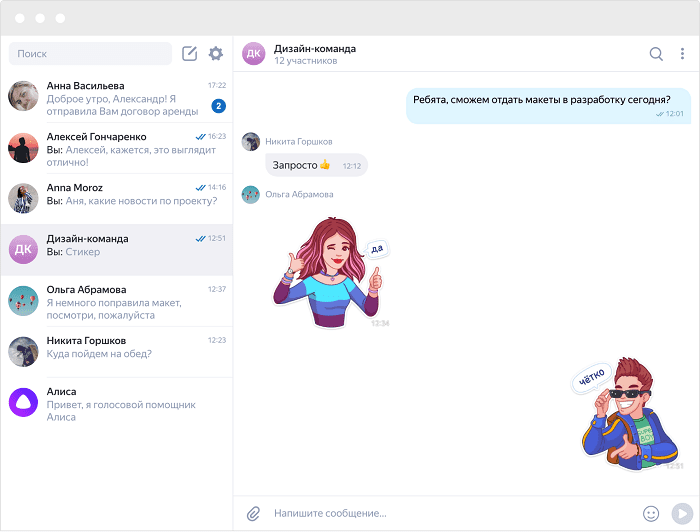
Task: Open Никита Горшков conversation in sidebar
Action: (x=117, y=352)
